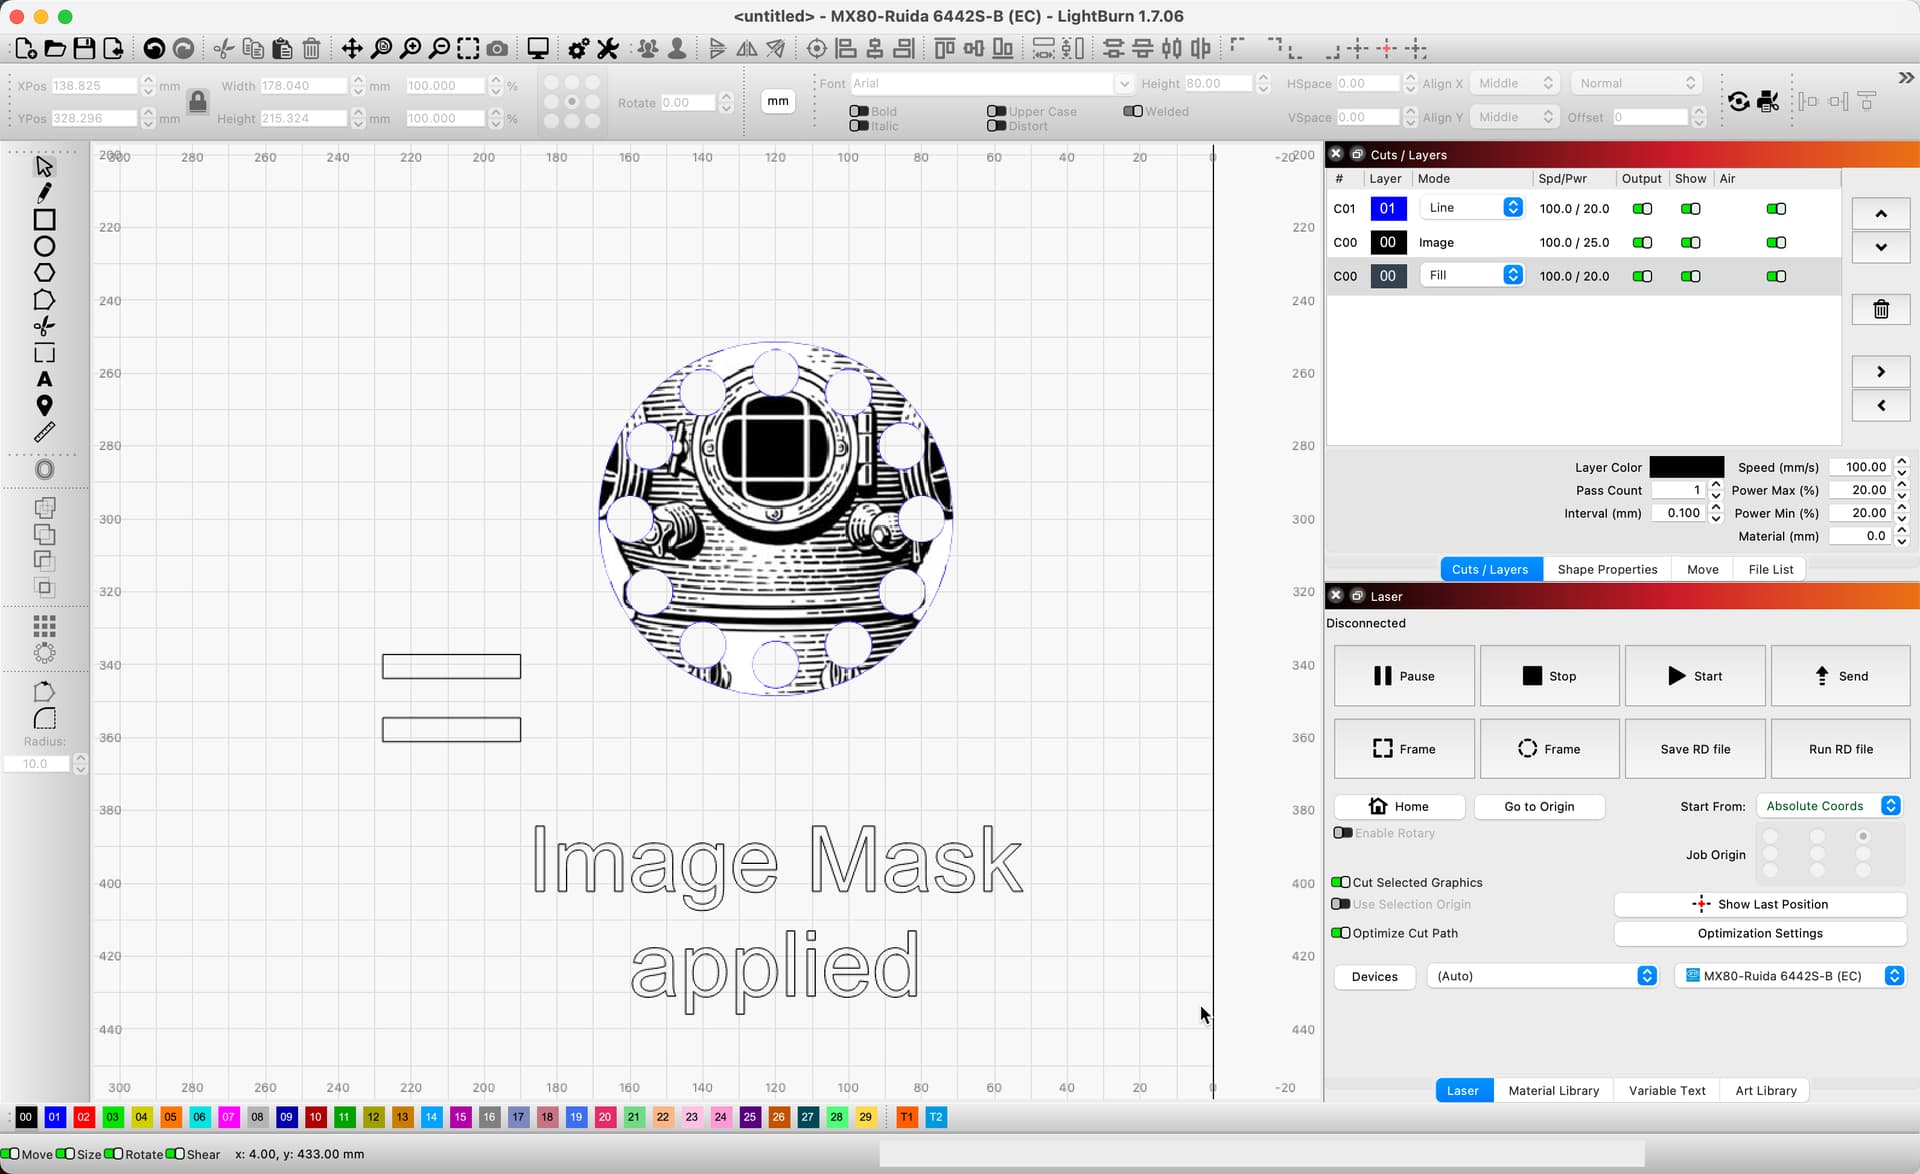The width and height of the screenshot is (1920, 1174).
Task: Click the Open File folder icon
Action: (55, 48)
